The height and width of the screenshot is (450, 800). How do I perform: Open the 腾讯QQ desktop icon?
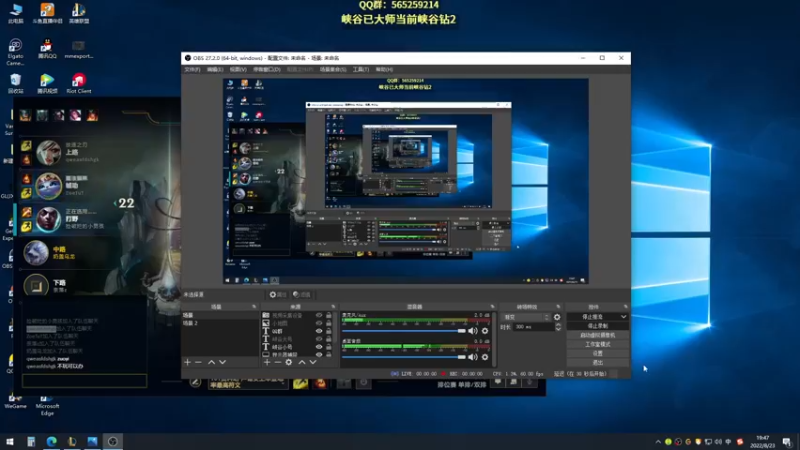point(47,49)
